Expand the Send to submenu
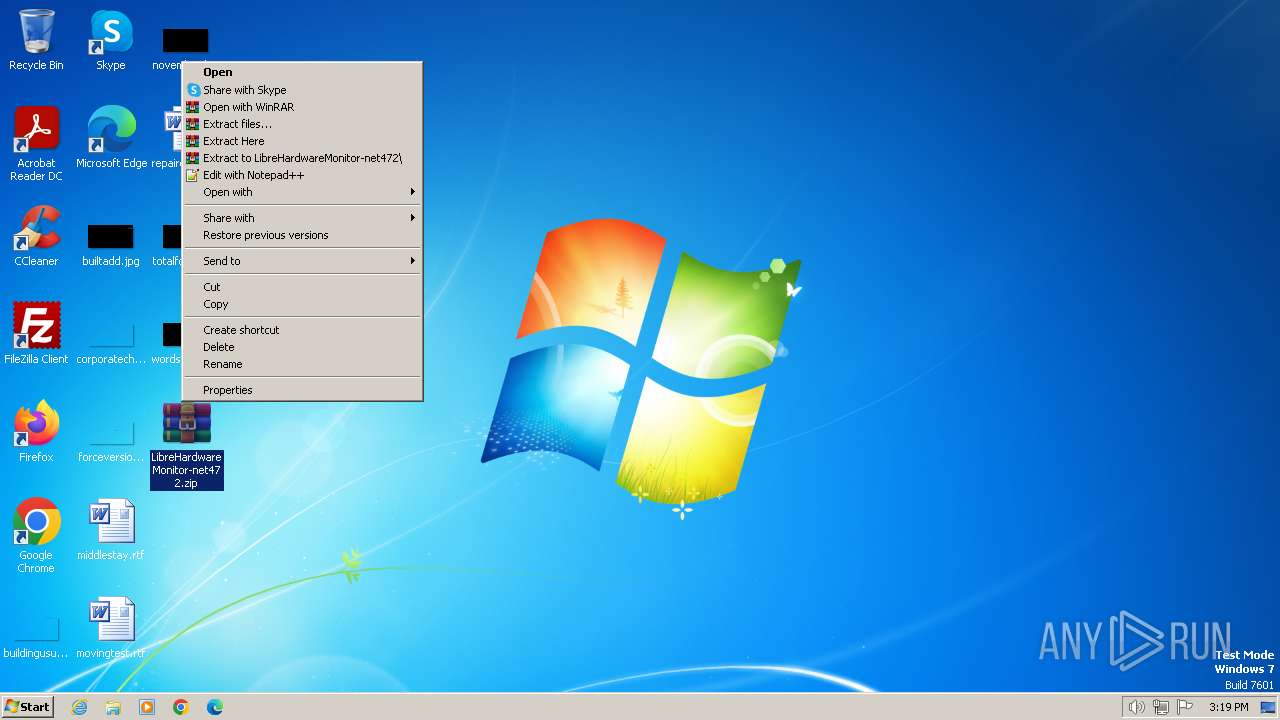Screen dimensions: 1280x720 303,261
